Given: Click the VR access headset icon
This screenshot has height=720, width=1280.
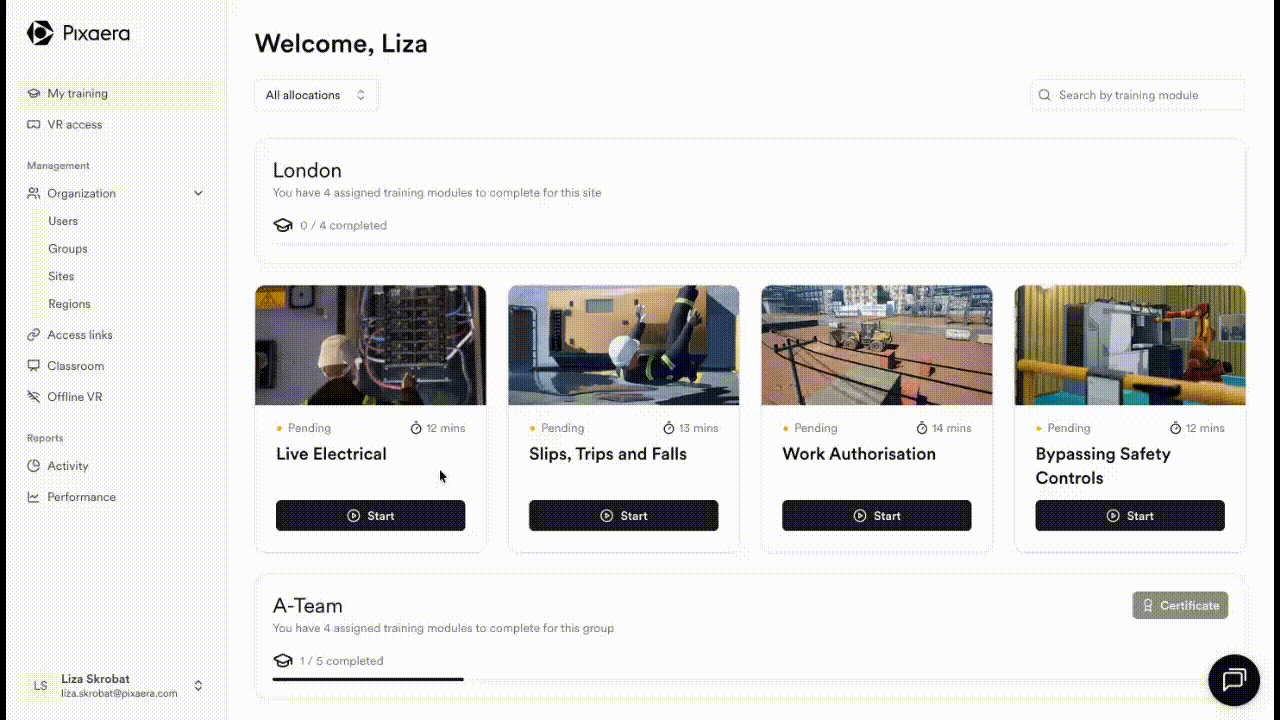Looking at the screenshot, I should pyautogui.click(x=34, y=125).
